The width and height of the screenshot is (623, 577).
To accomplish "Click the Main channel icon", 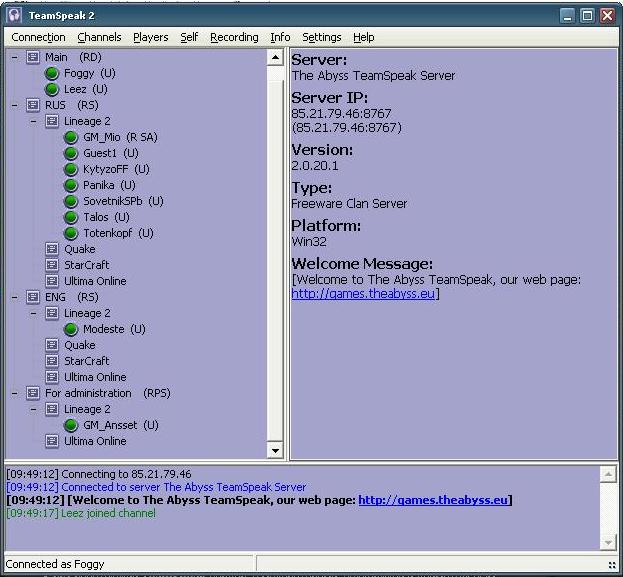I will pos(33,57).
